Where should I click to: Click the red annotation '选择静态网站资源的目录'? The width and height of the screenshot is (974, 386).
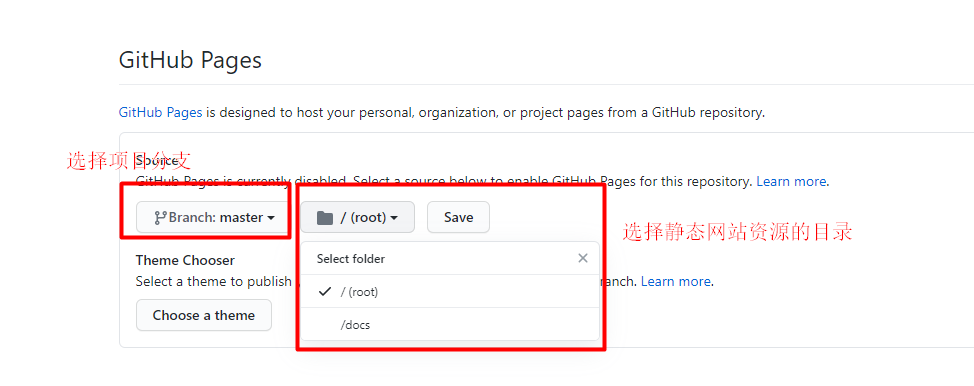(738, 232)
